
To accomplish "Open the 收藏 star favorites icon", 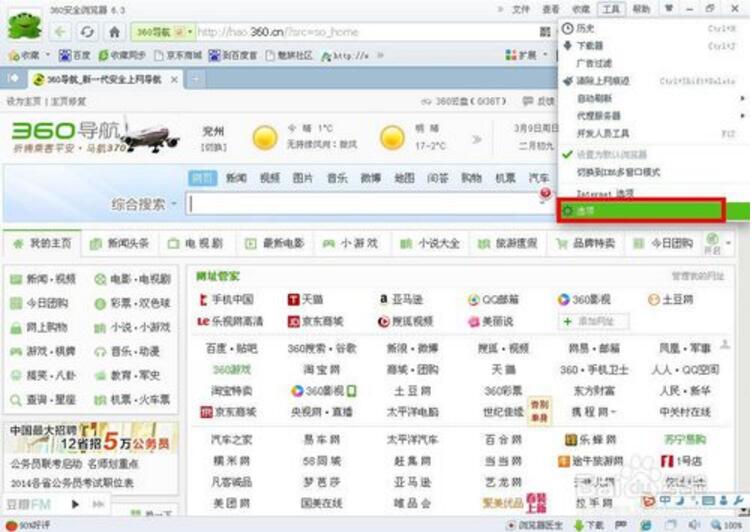I will pos(14,56).
